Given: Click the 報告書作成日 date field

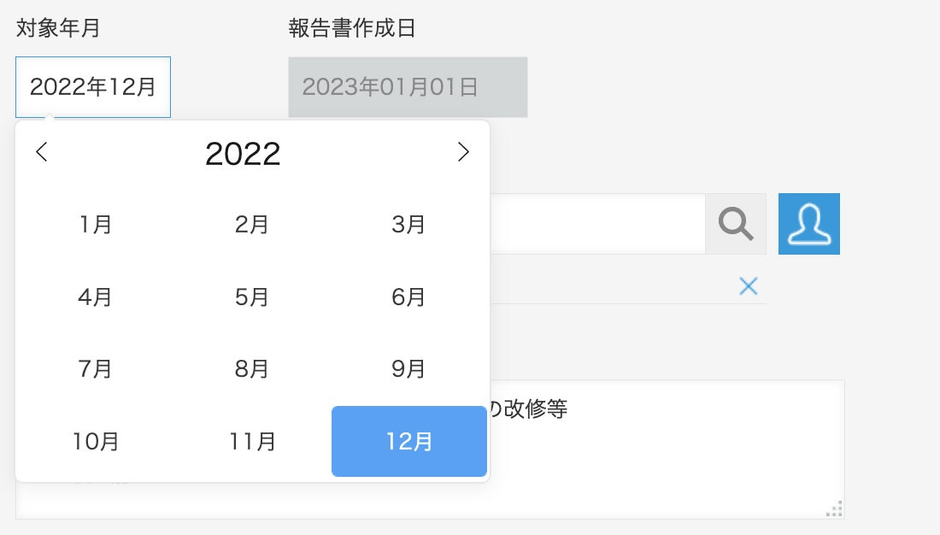Looking at the screenshot, I should (407, 87).
